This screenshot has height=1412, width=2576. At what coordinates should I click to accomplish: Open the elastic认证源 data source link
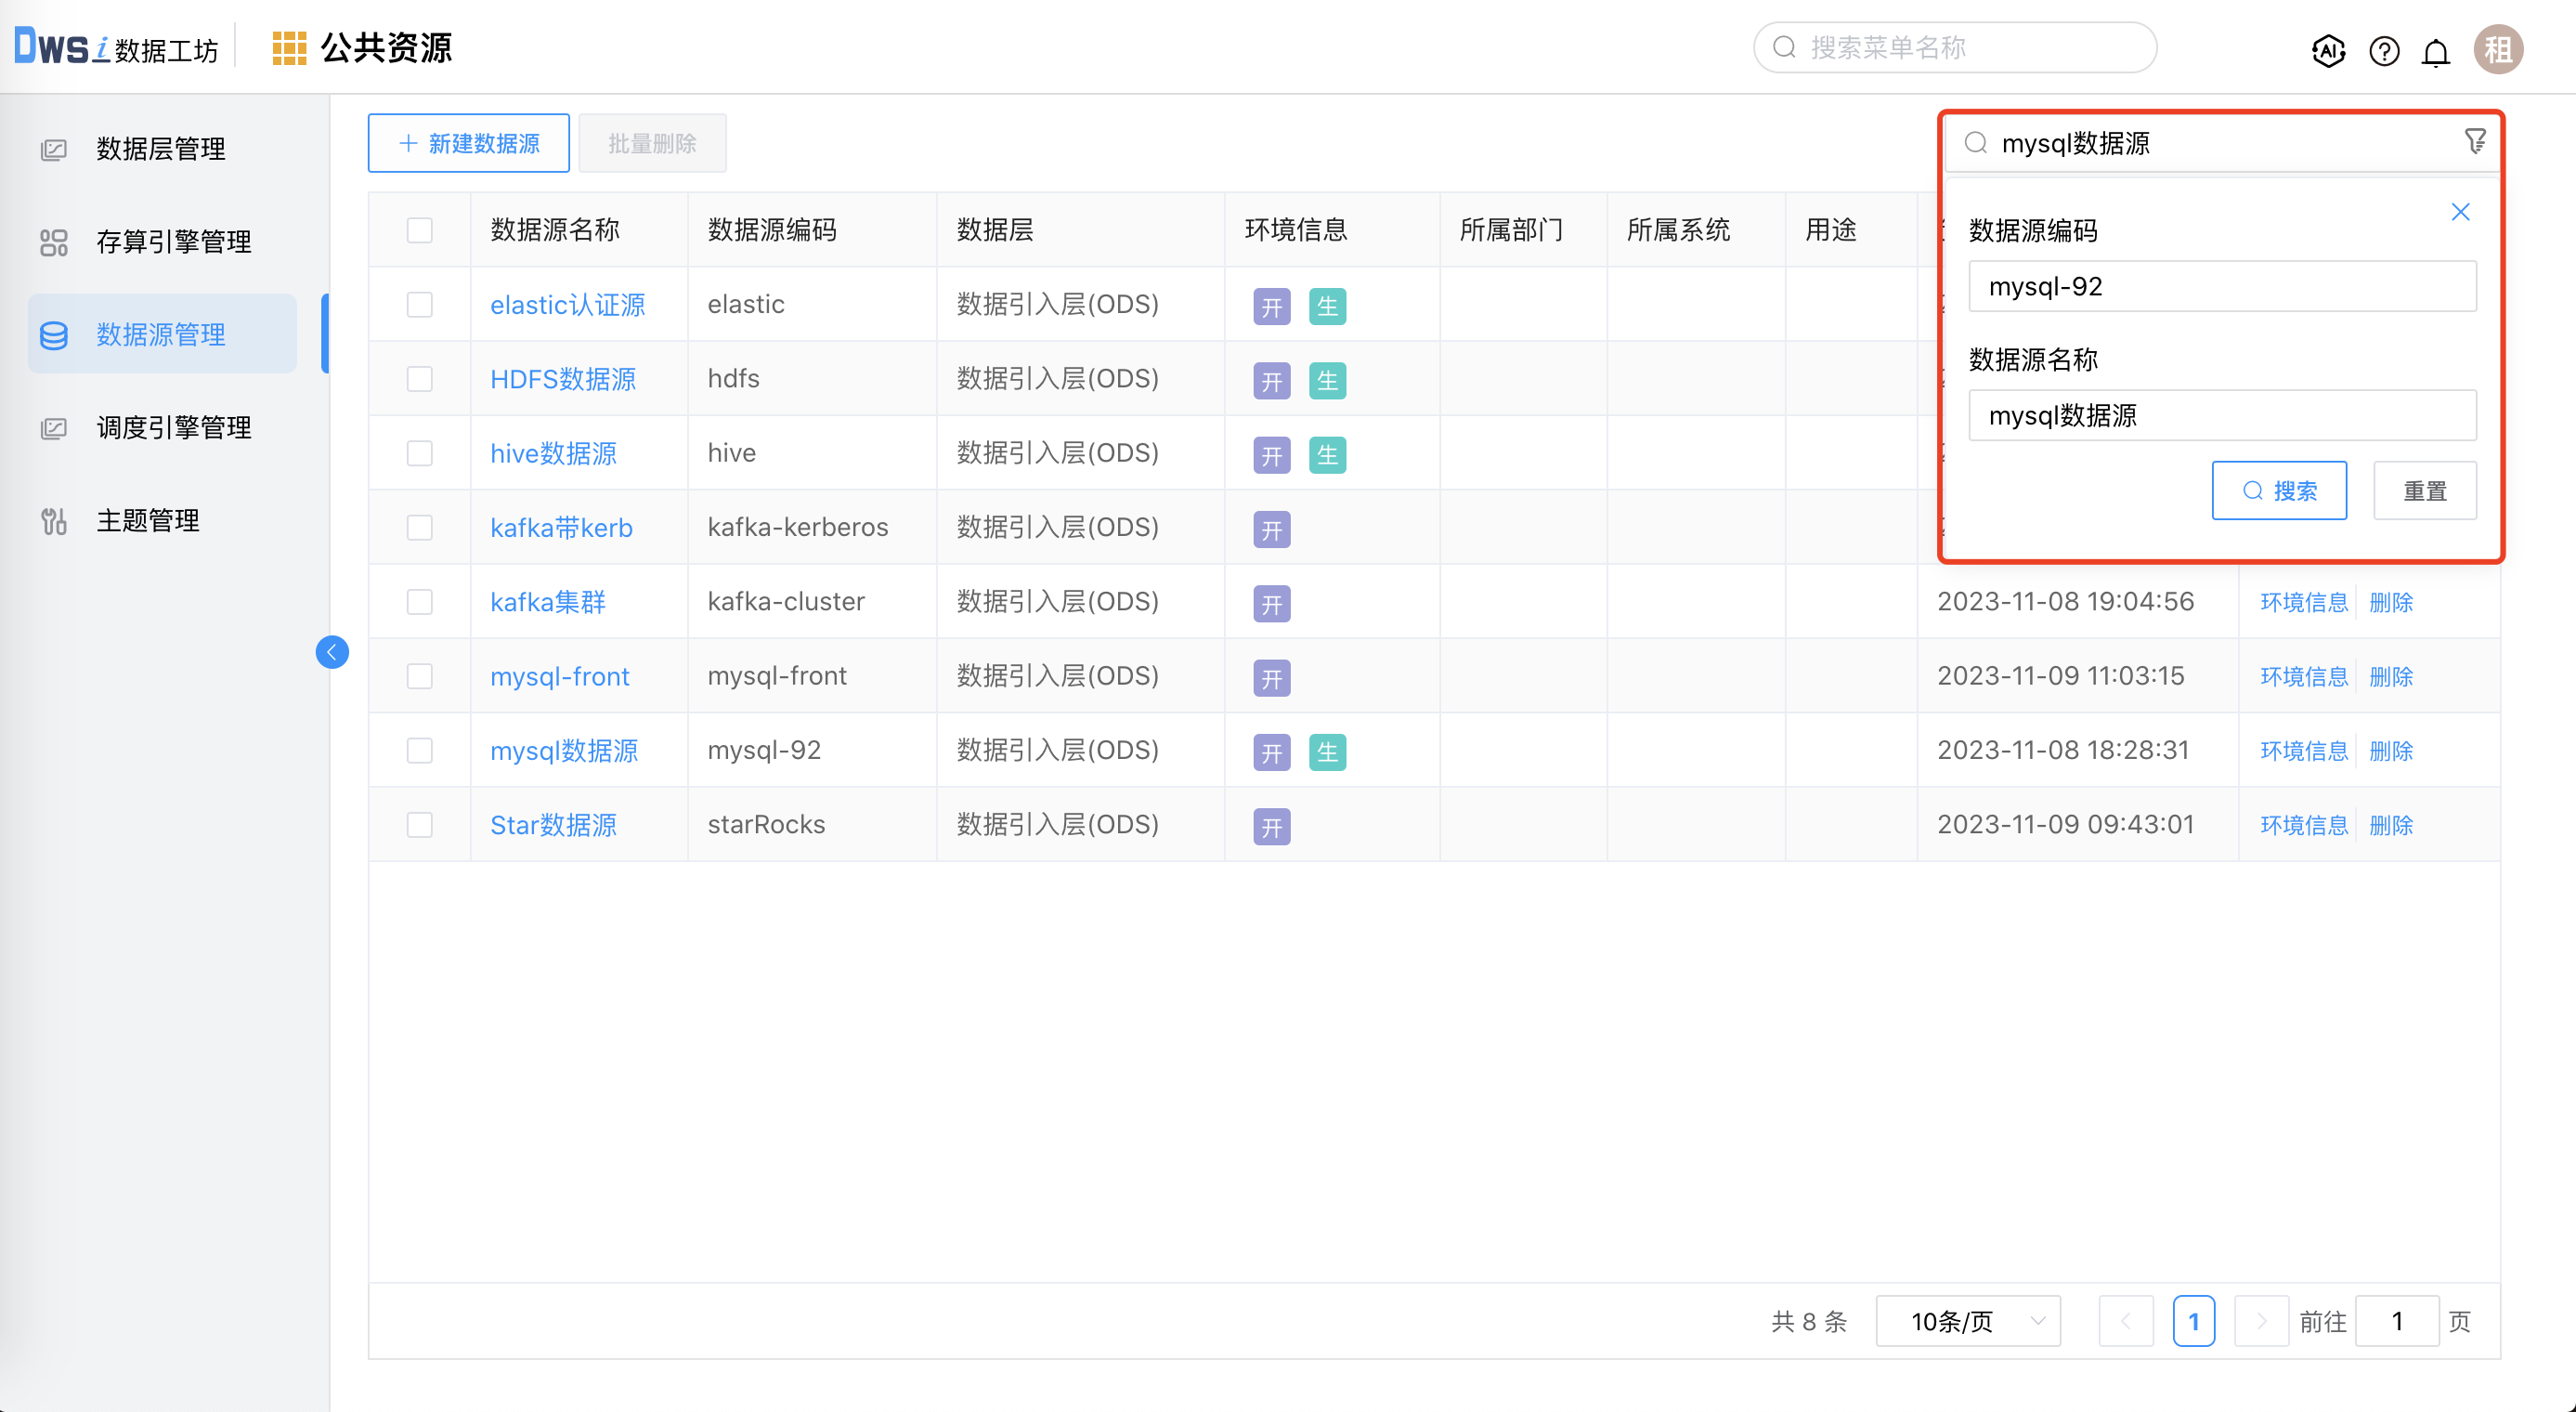(567, 305)
